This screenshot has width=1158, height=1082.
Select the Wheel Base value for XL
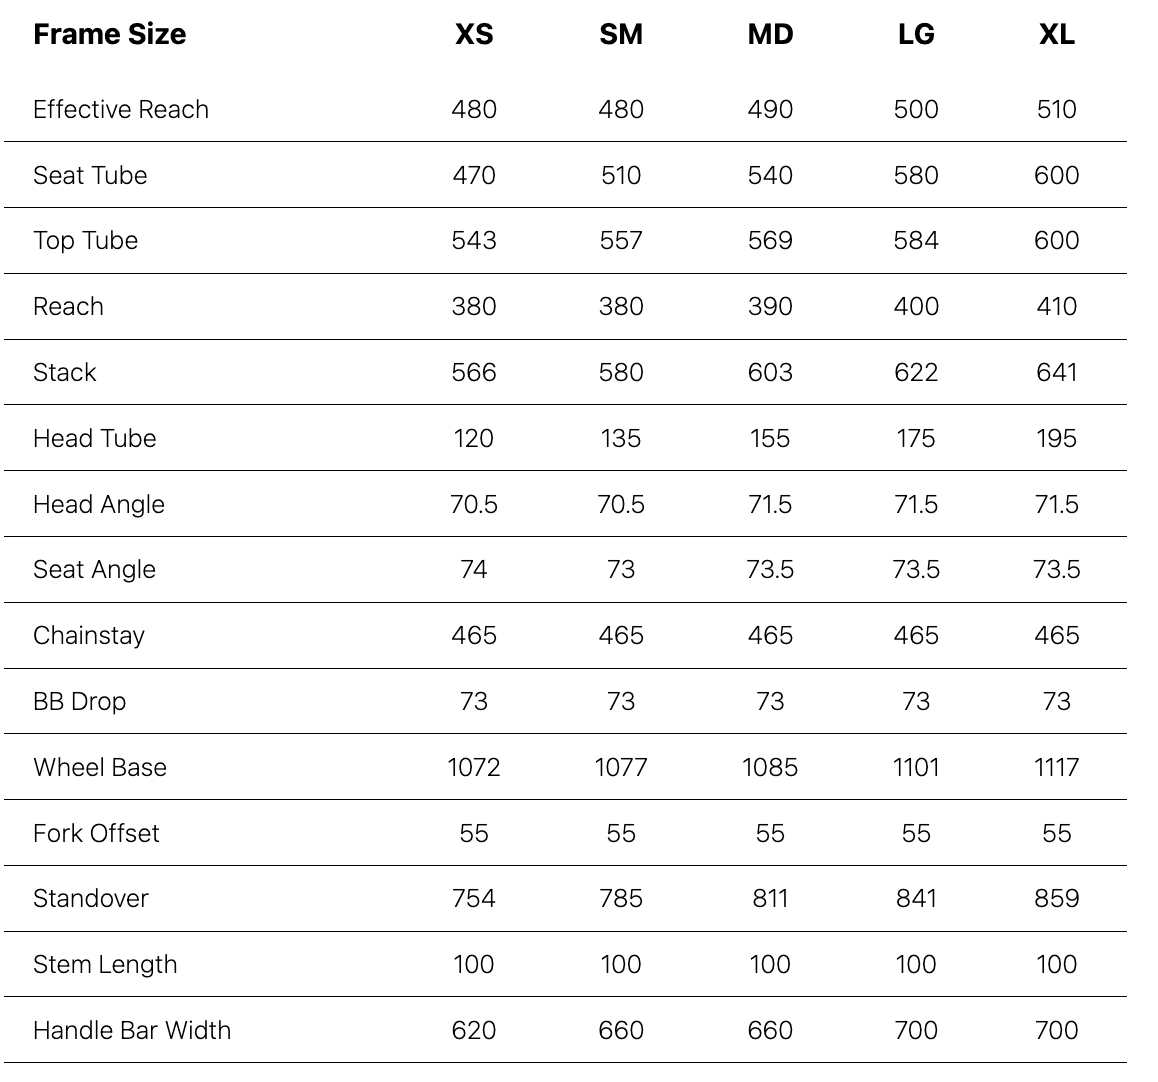pyautogui.click(x=1057, y=767)
